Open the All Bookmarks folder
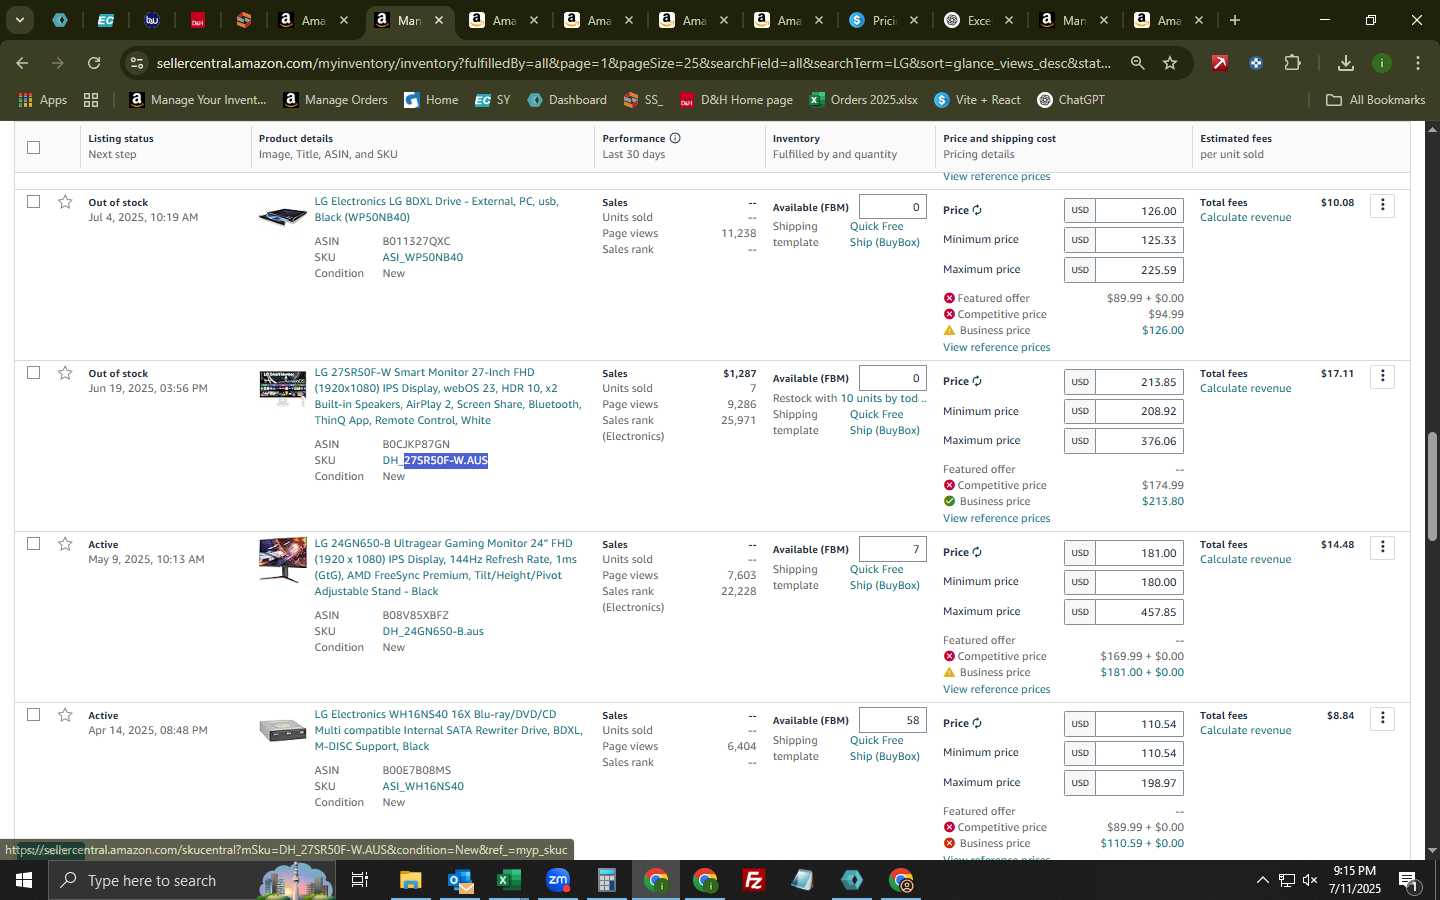This screenshot has height=900, width=1440. click(1375, 100)
